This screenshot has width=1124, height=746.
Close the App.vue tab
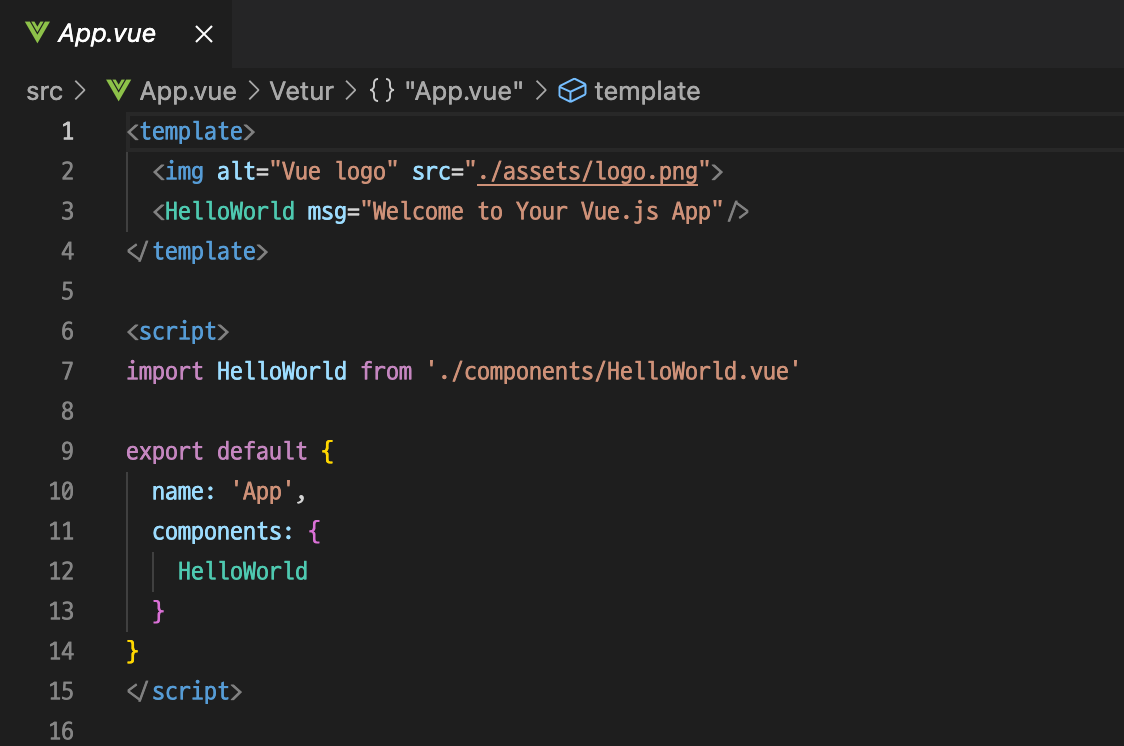pyautogui.click(x=204, y=34)
